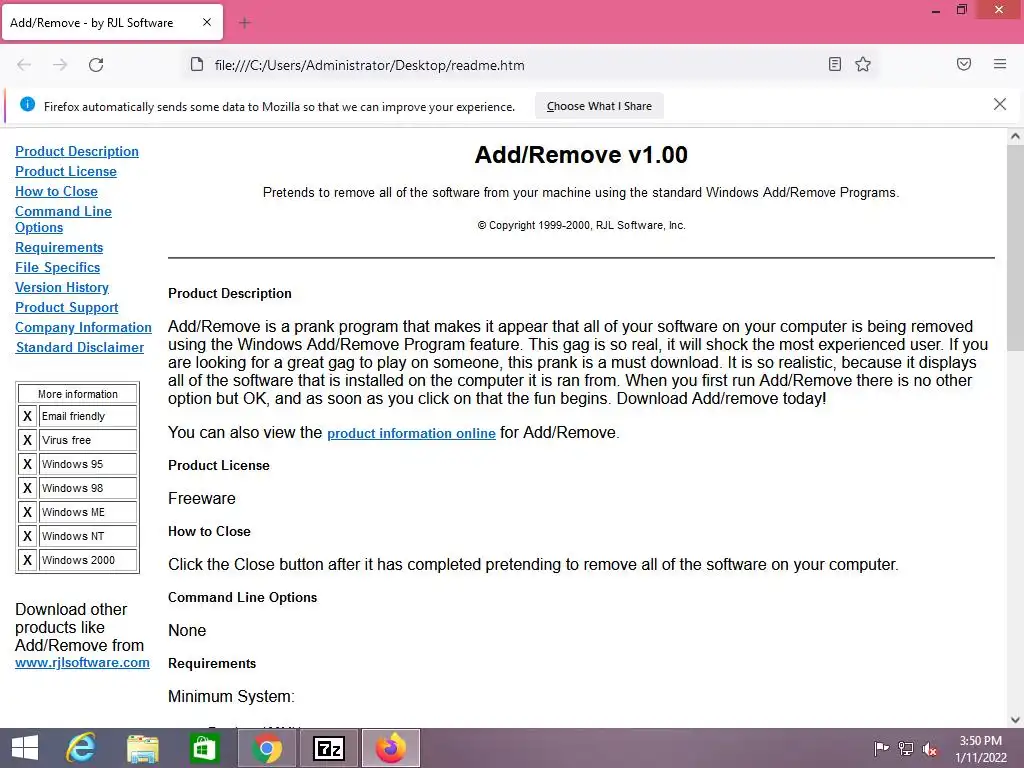Click the Copyright 1999-2000 RJL Software line
Viewport: 1024px width, 768px height.
tap(581, 225)
